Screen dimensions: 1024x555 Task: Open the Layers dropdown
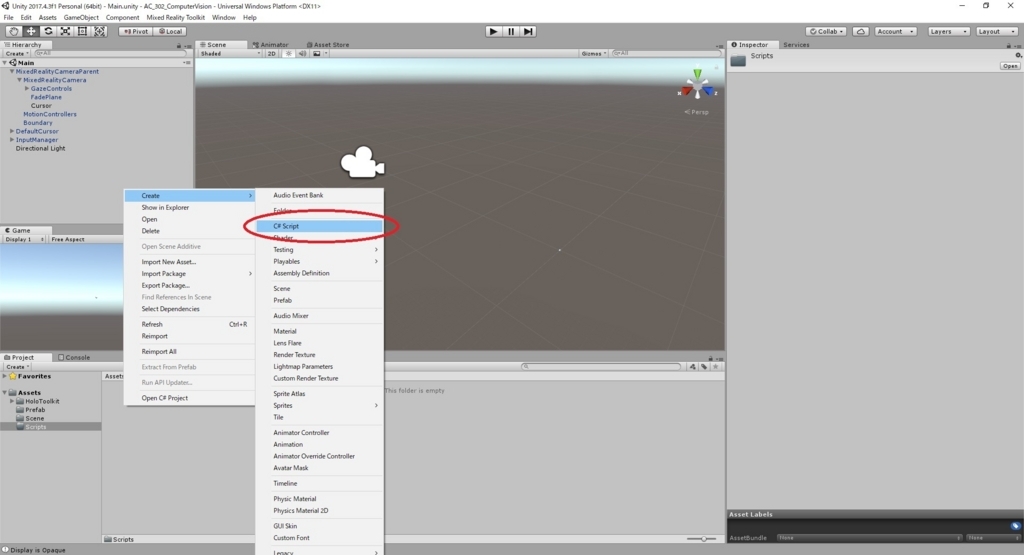click(948, 31)
